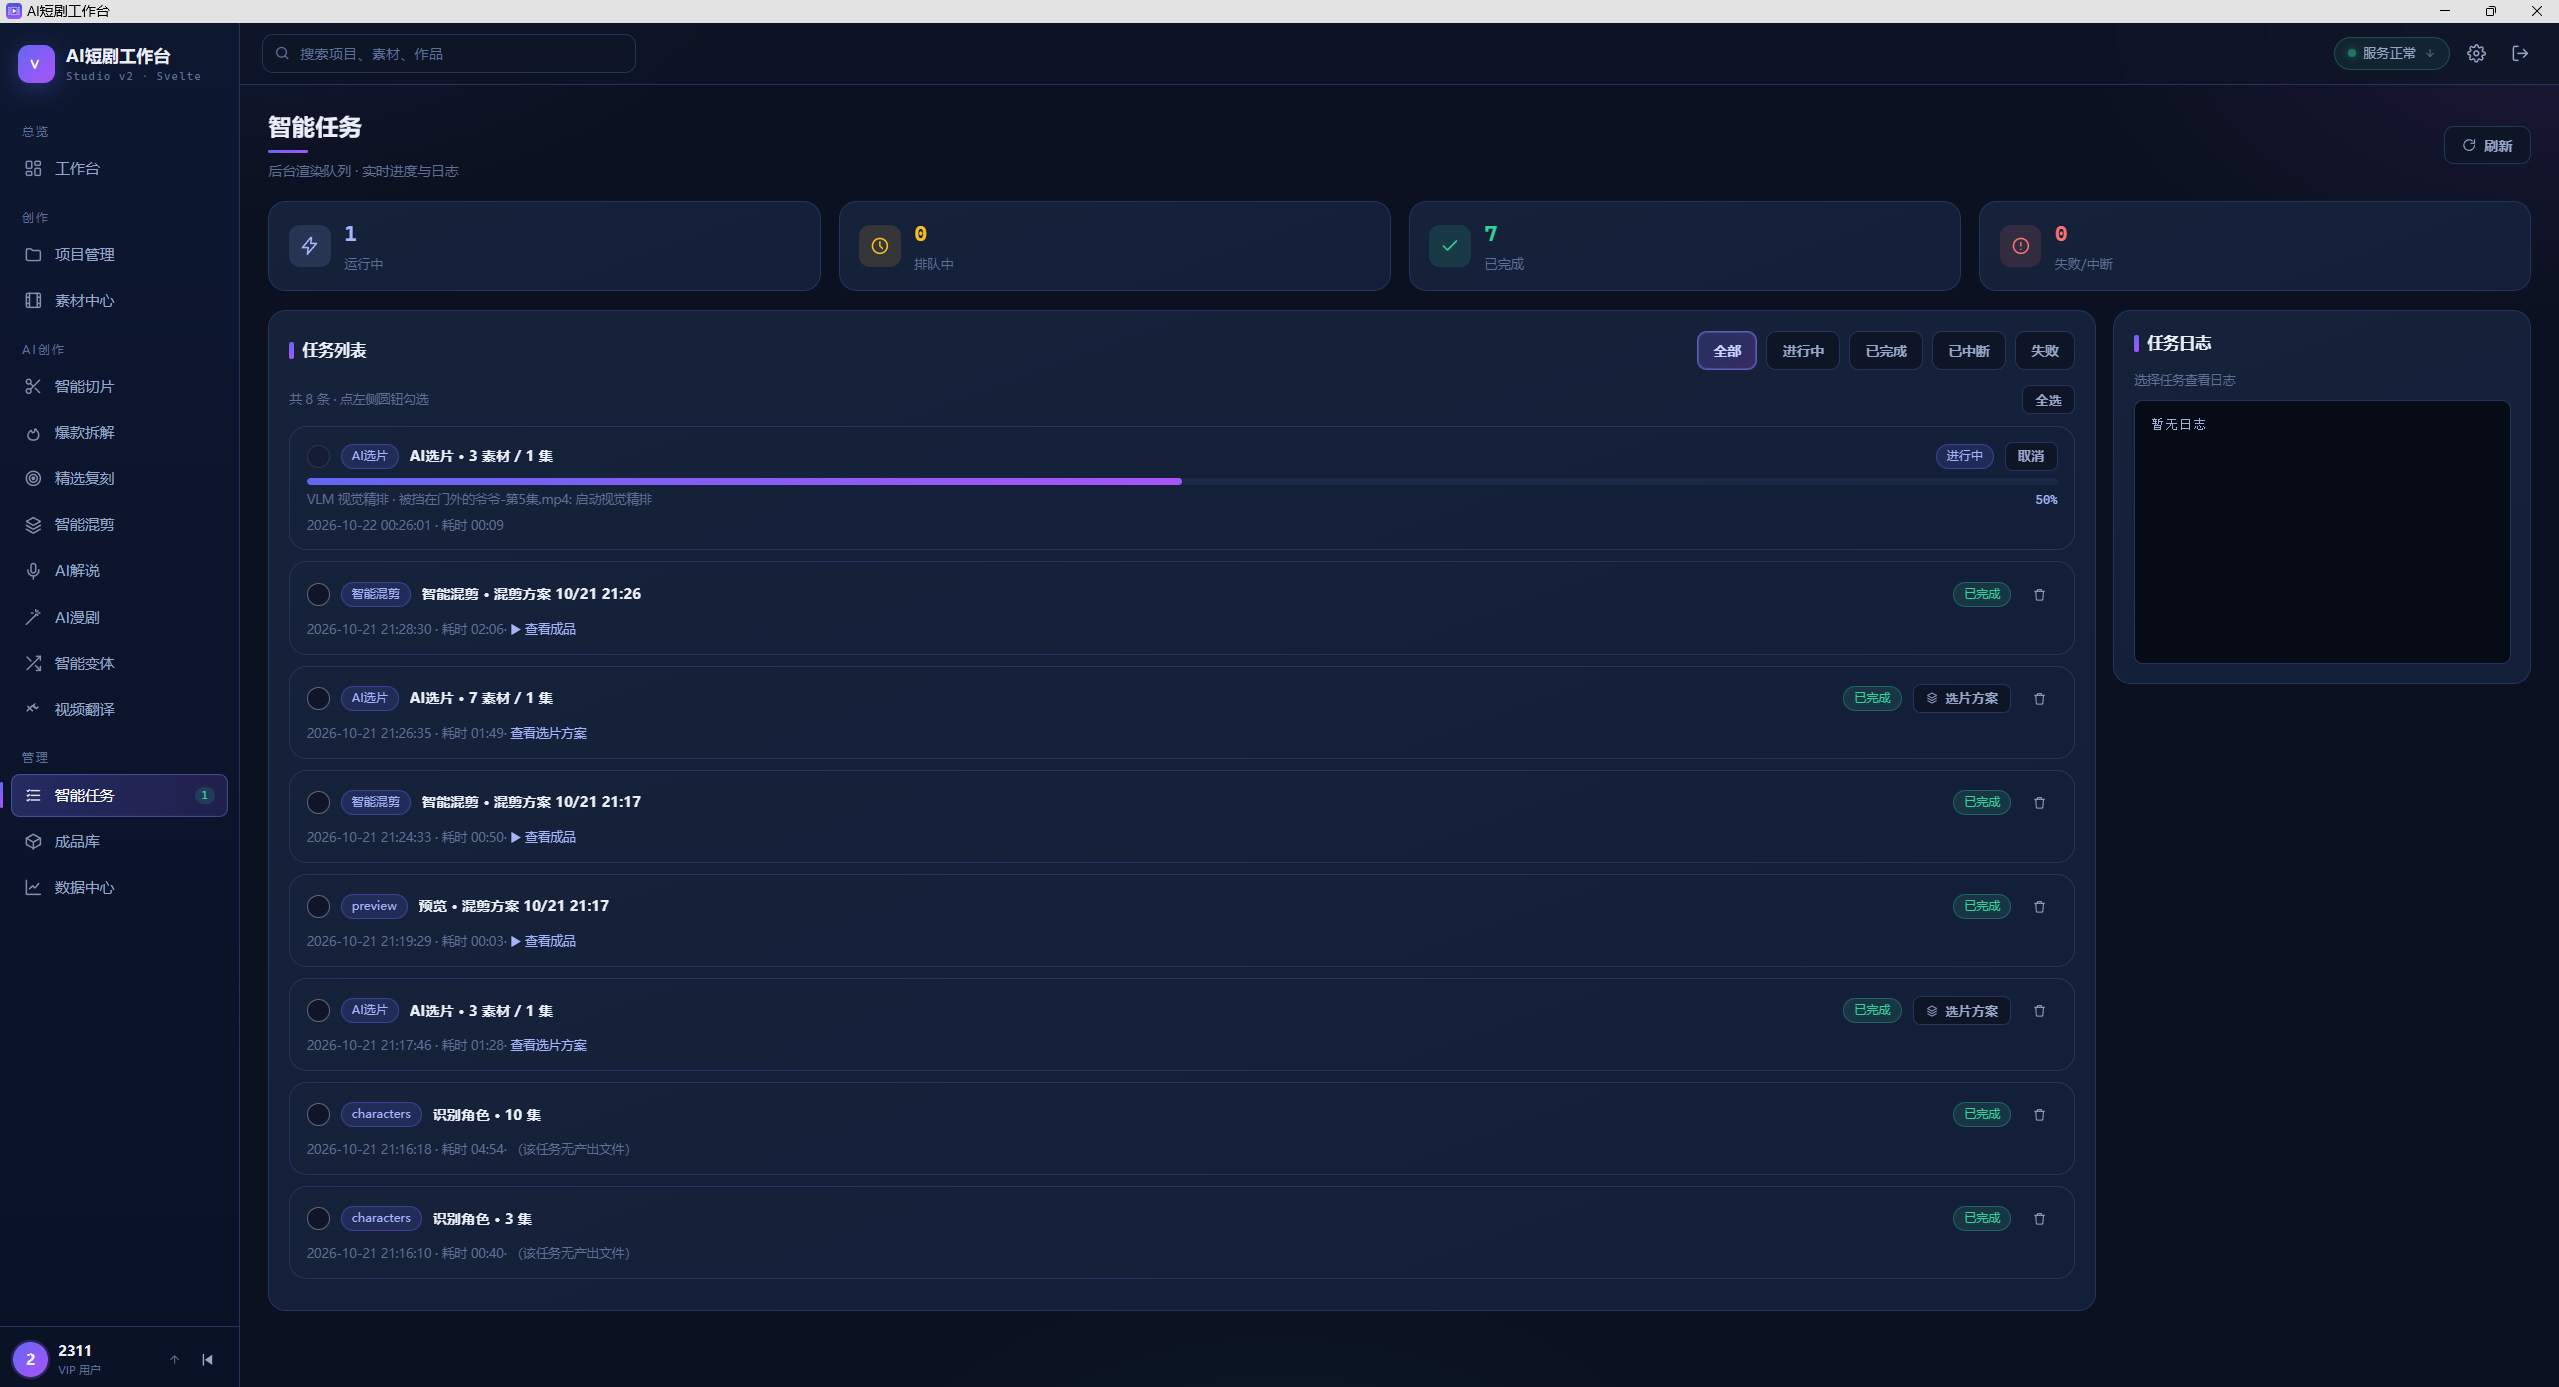
Task: Delete the 预览 混剪方案 task
Action: pos(2039,907)
